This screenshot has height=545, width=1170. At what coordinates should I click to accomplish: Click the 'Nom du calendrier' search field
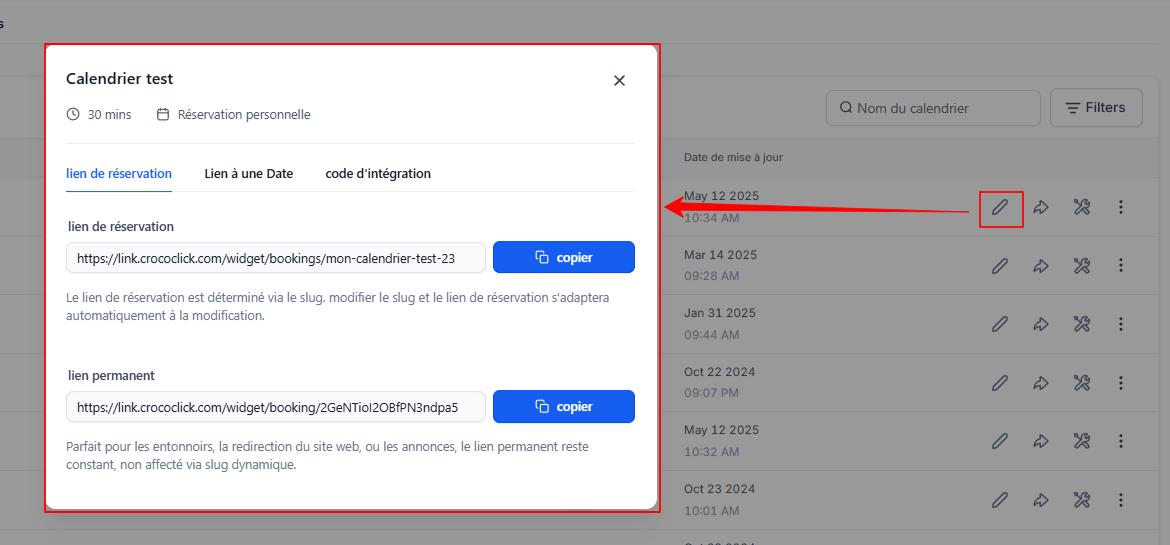[x=933, y=108]
